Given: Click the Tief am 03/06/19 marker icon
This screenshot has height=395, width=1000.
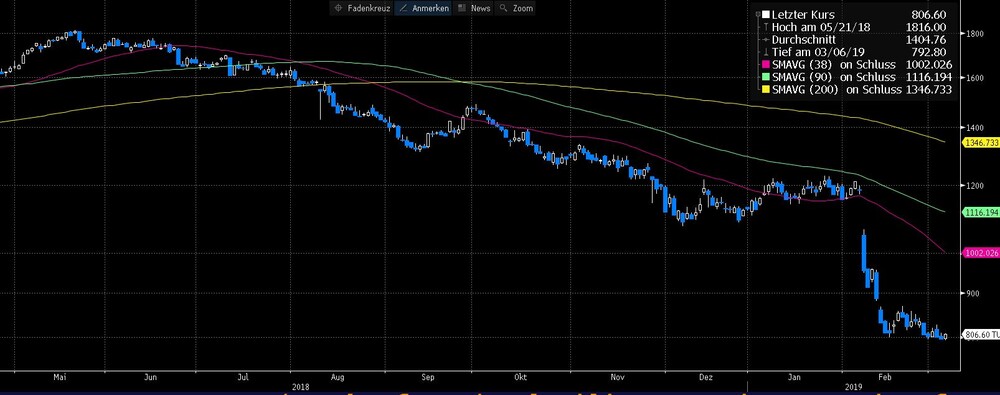Looking at the screenshot, I should click(x=765, y=52).
